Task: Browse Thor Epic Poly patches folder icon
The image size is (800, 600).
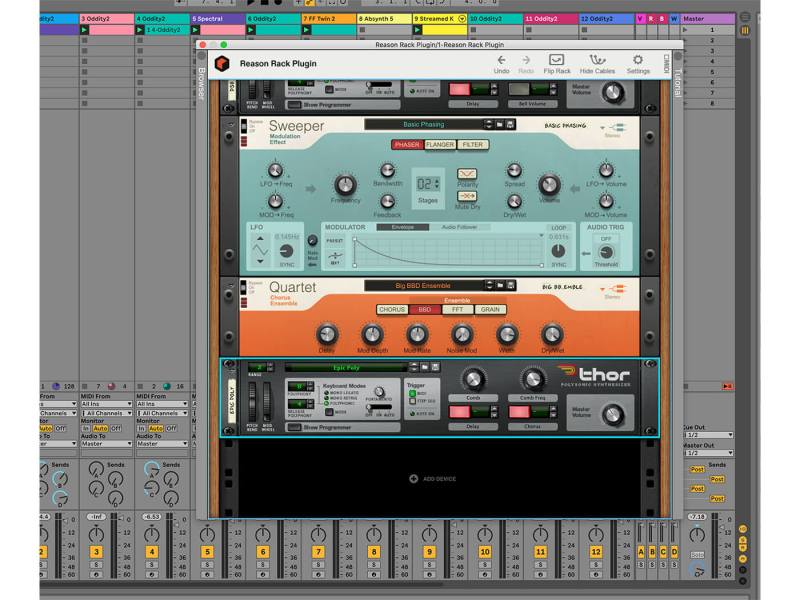Action: click(x=424, y=367)
